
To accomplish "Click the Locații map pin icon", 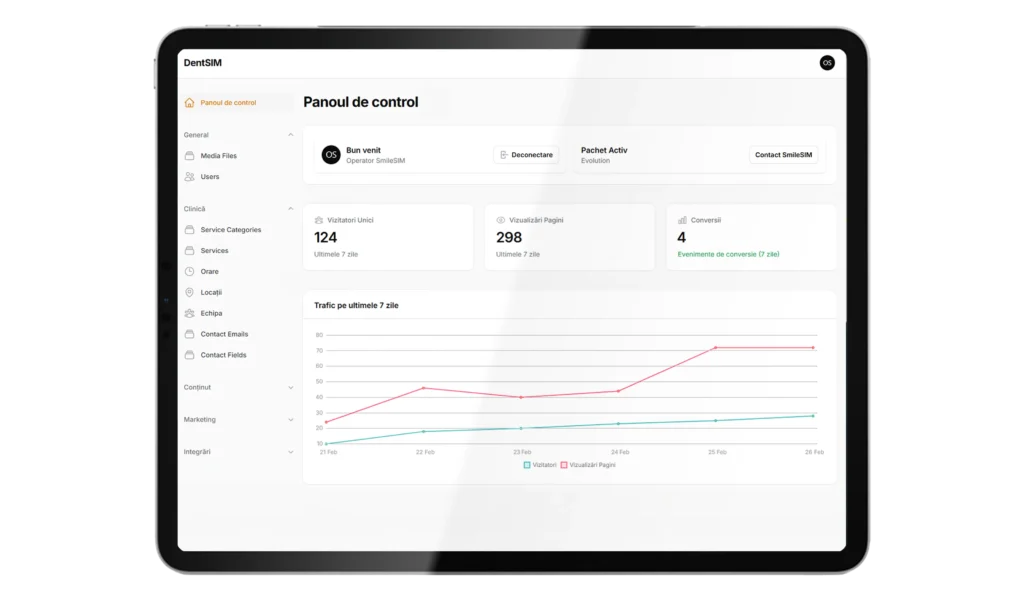I will point(190,292).
